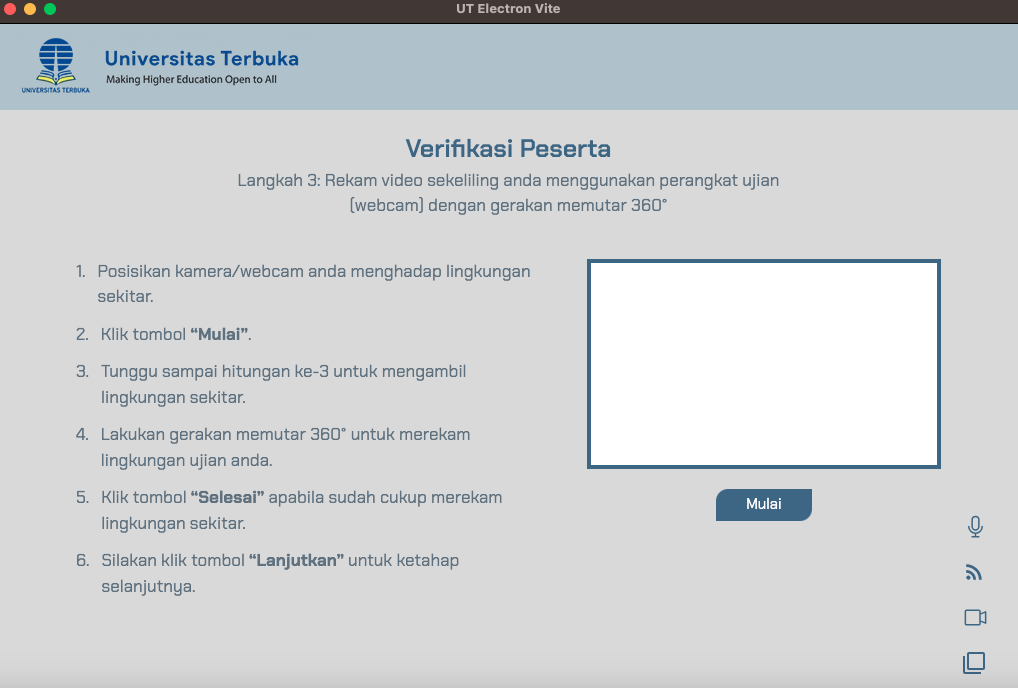Click the UT Electron Vite window title
The height and width of the screenshot is (688, 1018).
coord(509,9)
